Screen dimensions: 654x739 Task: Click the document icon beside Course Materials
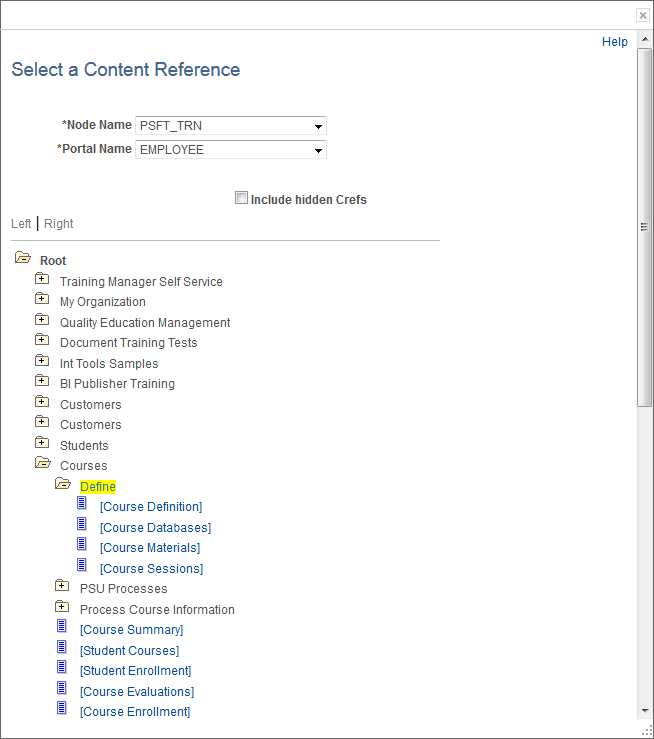click(82, 544)
